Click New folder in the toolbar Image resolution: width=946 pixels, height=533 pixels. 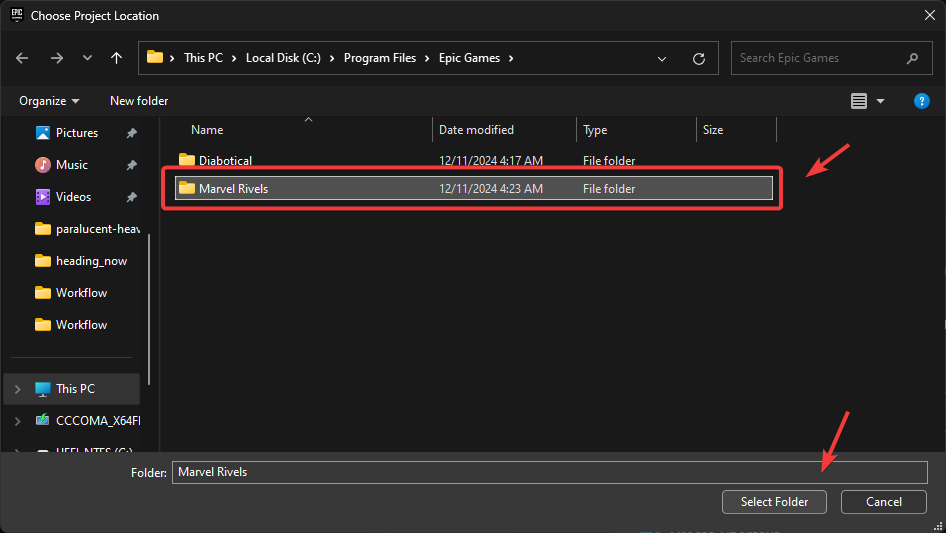[139, 101]
